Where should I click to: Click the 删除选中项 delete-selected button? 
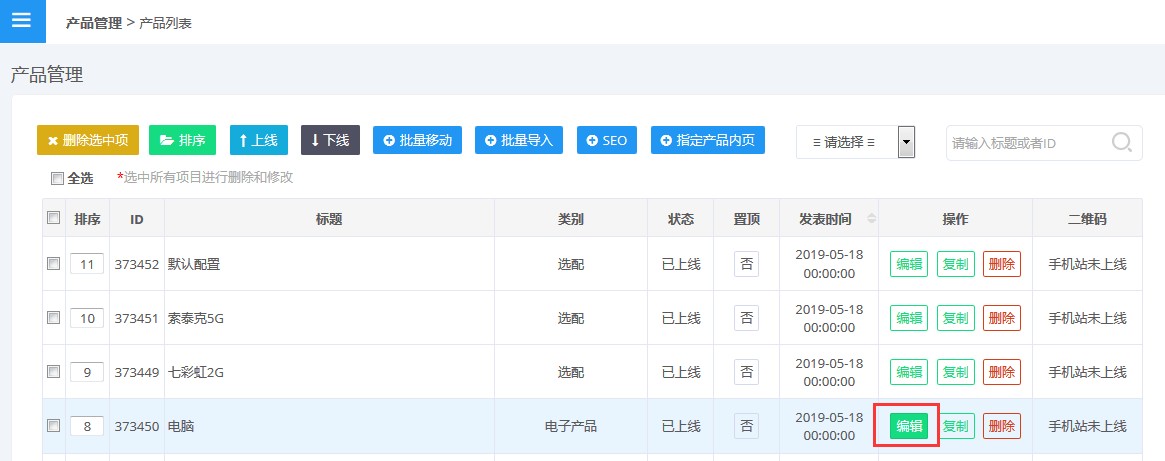(88, 141)
